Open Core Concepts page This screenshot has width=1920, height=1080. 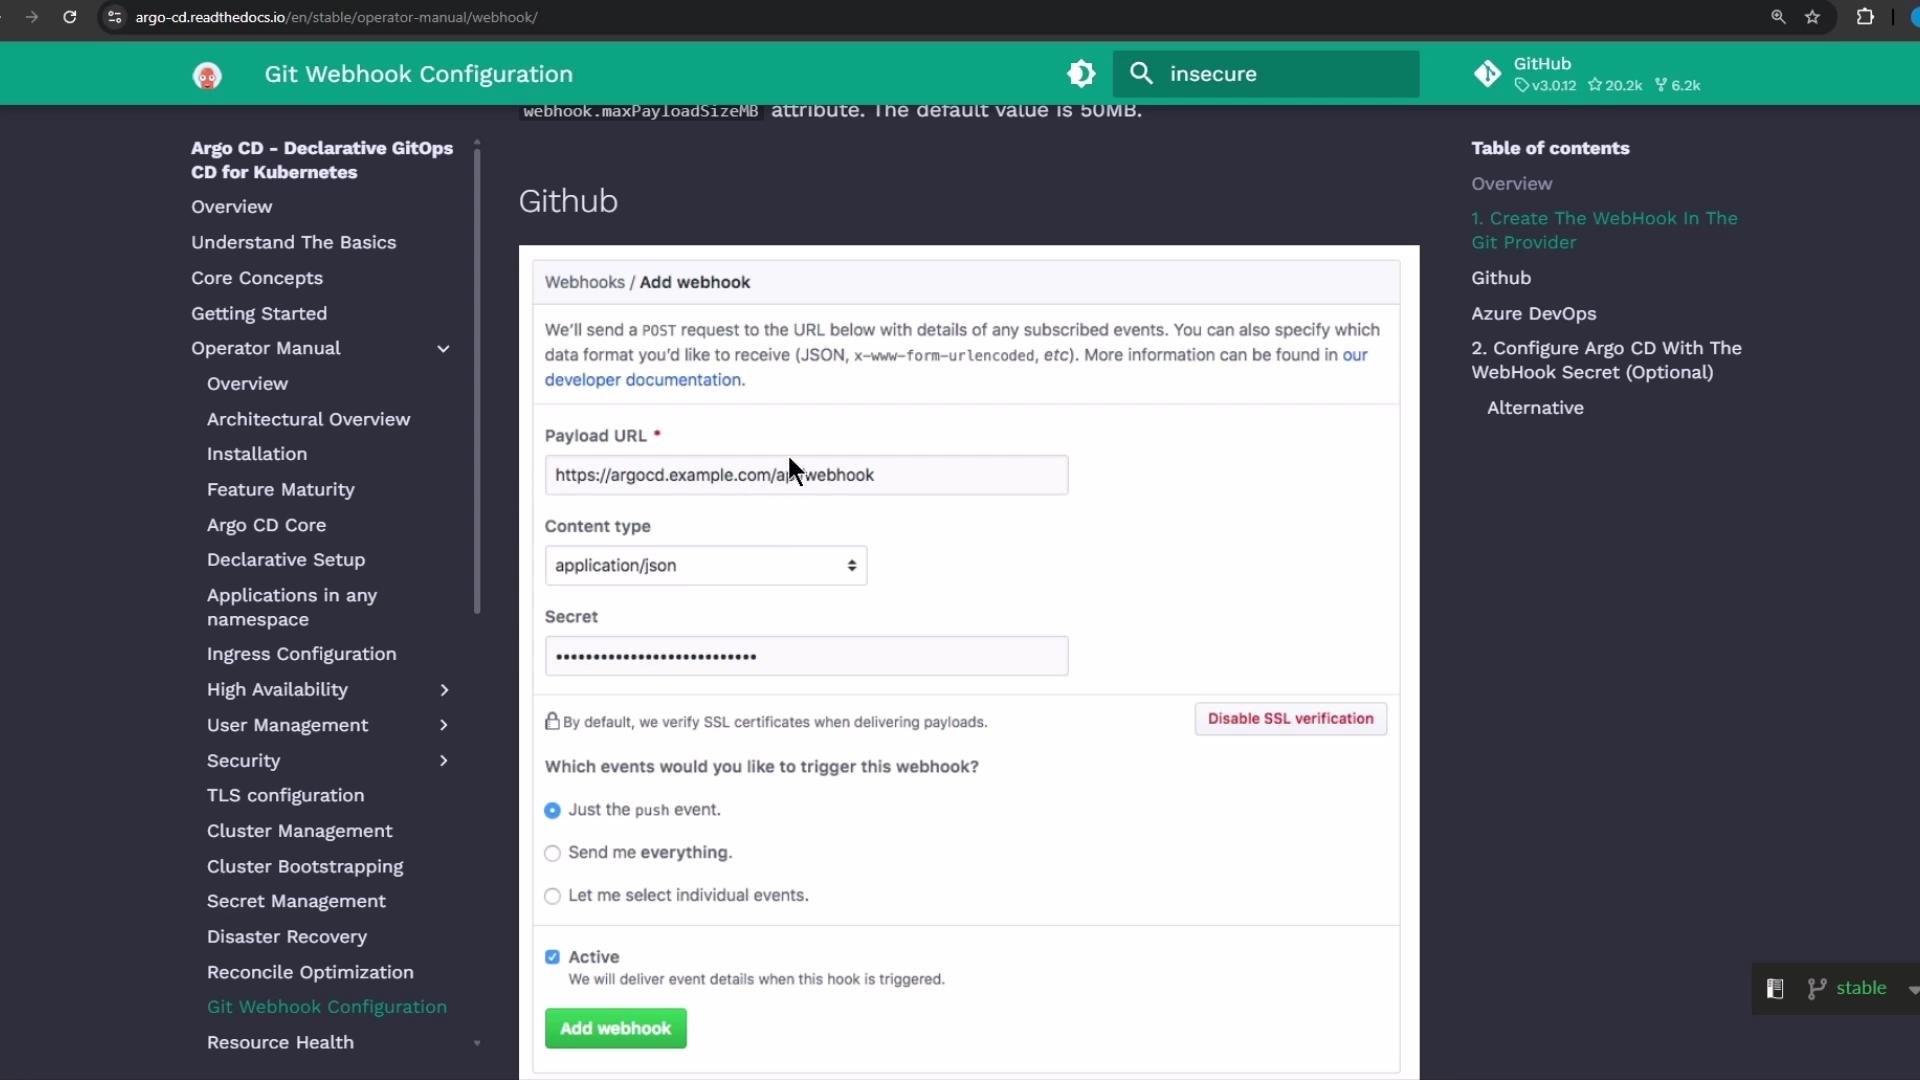(x=257, y=278)
